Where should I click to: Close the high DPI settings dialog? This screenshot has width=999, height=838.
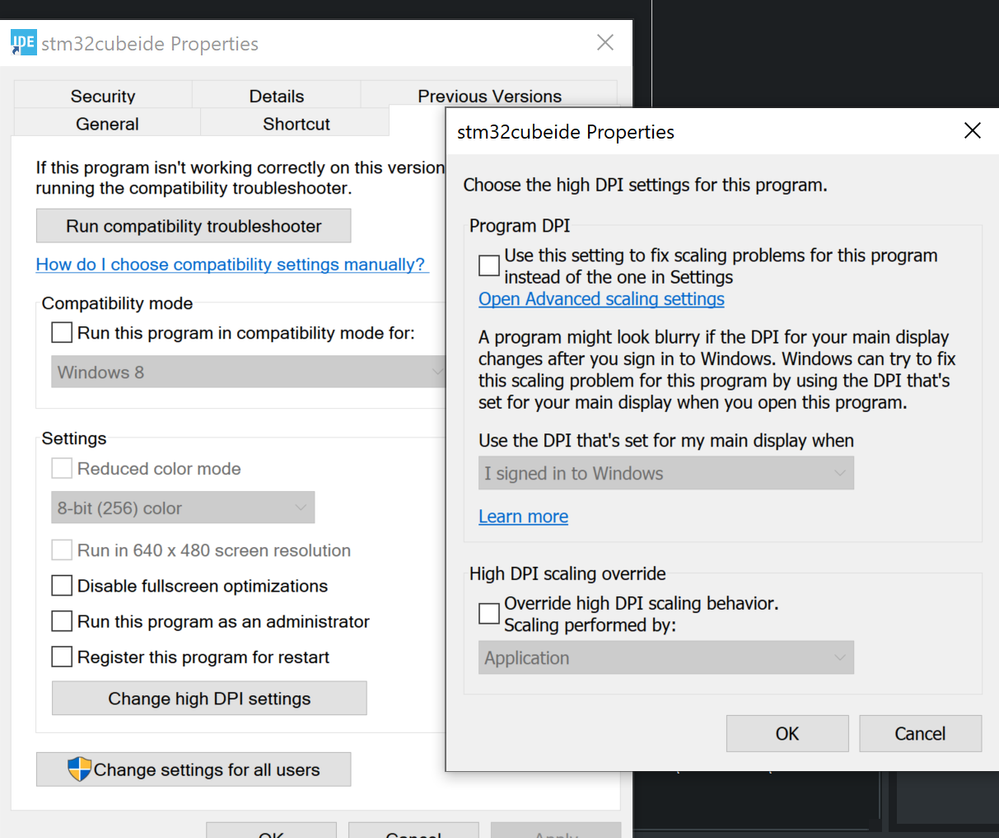click(x=972, y=131)
